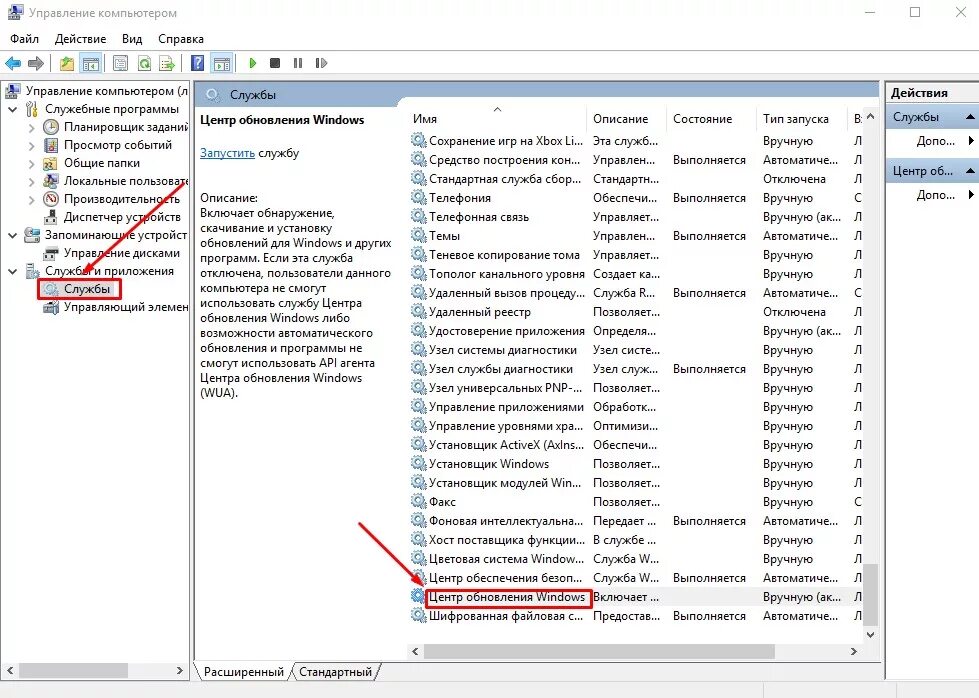Click the gray Forward arrow in toolbar
Viewport: 979px width, 698px height.
pyautogui.click(x=36, y=63)
